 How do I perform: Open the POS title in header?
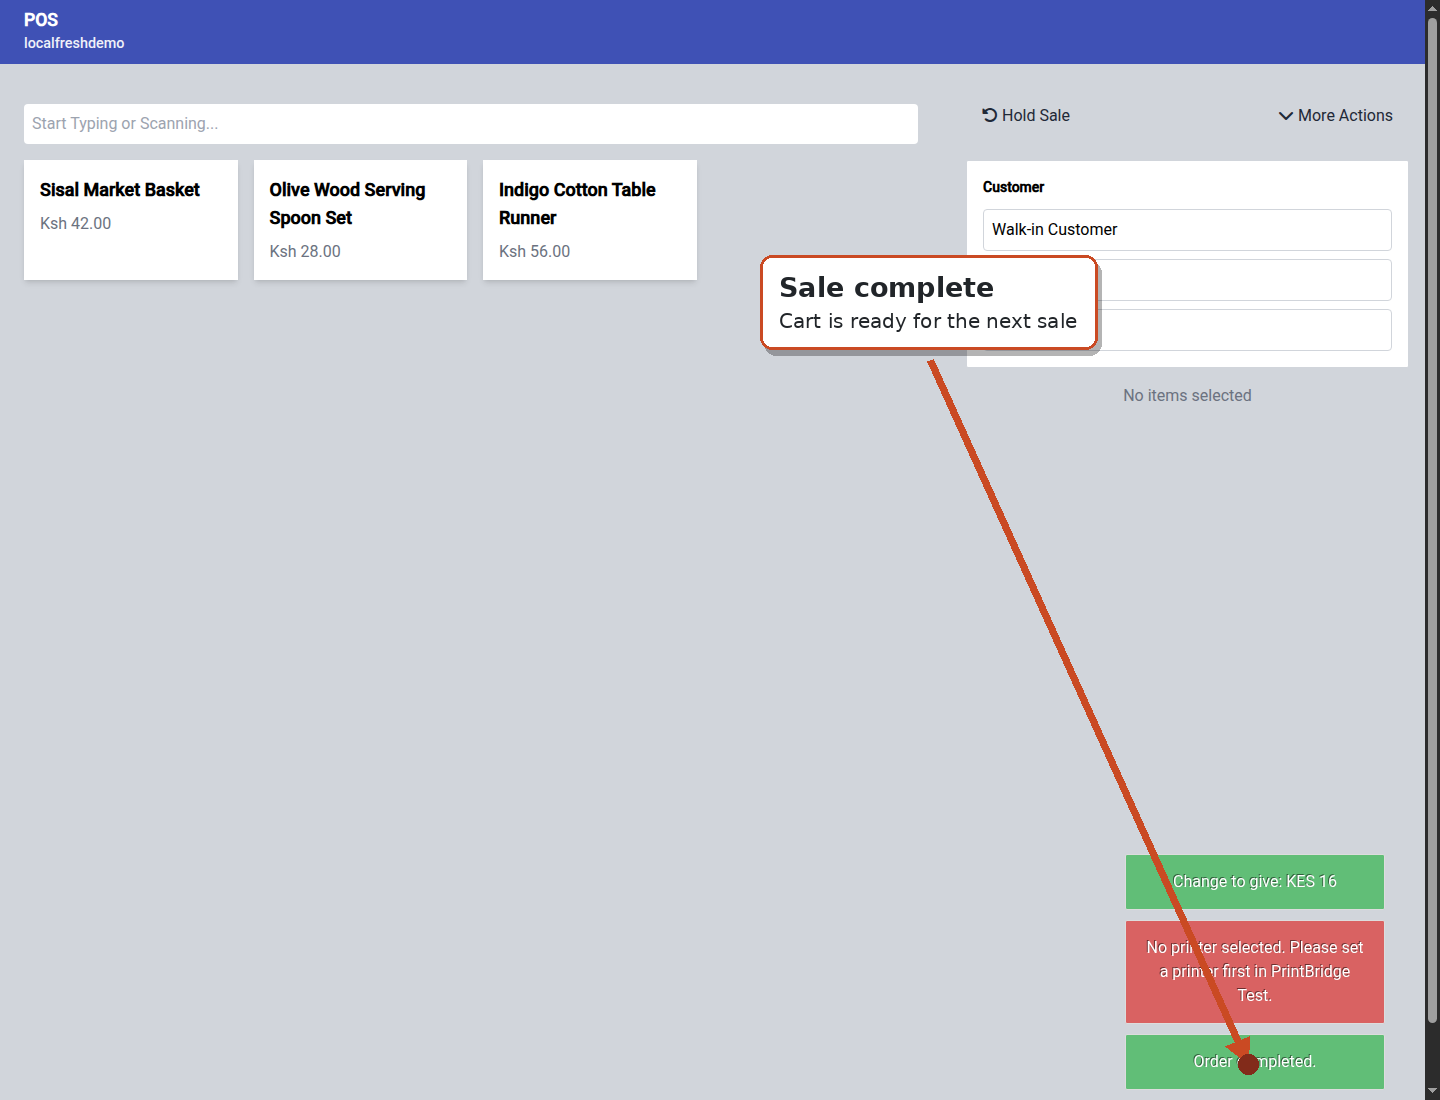41,20
